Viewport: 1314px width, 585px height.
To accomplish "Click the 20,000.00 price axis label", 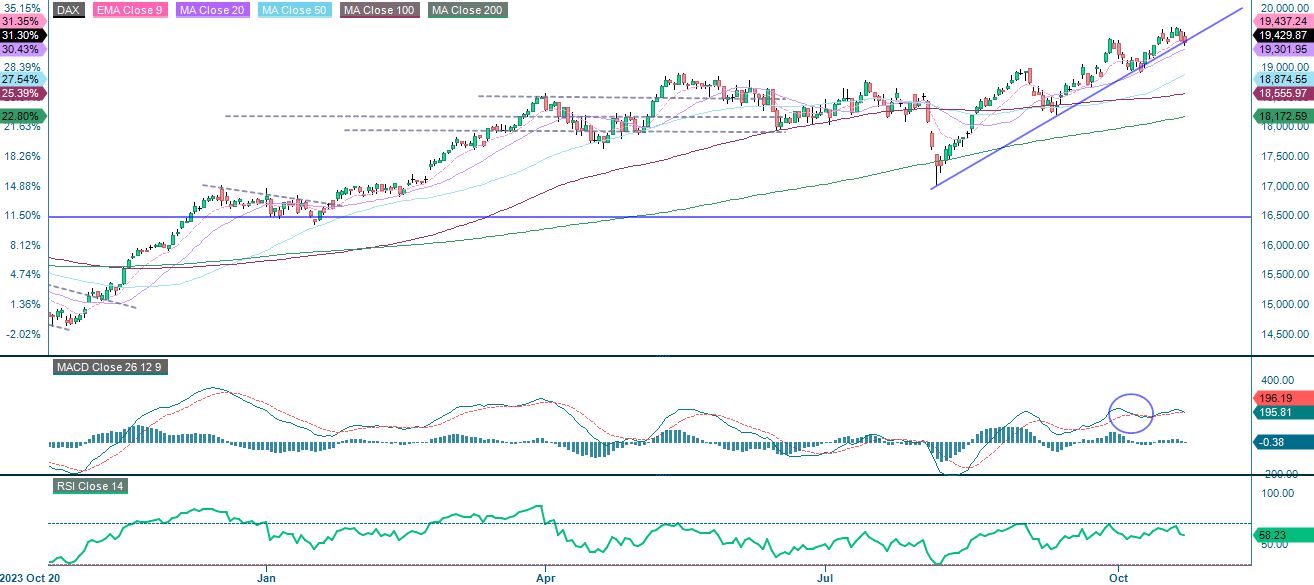I will (1284, 9).
